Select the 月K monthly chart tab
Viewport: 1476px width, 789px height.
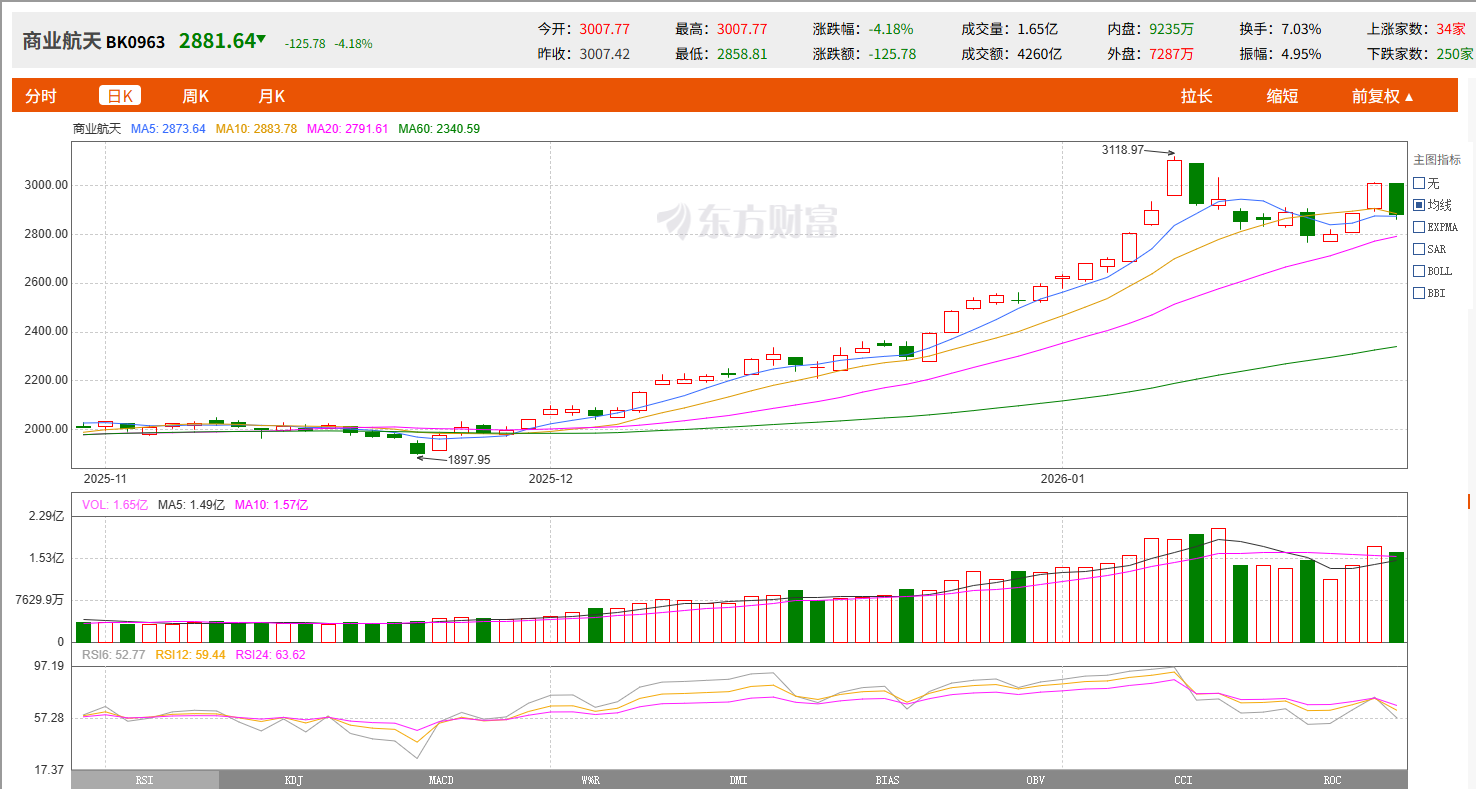tap(271, 96)
